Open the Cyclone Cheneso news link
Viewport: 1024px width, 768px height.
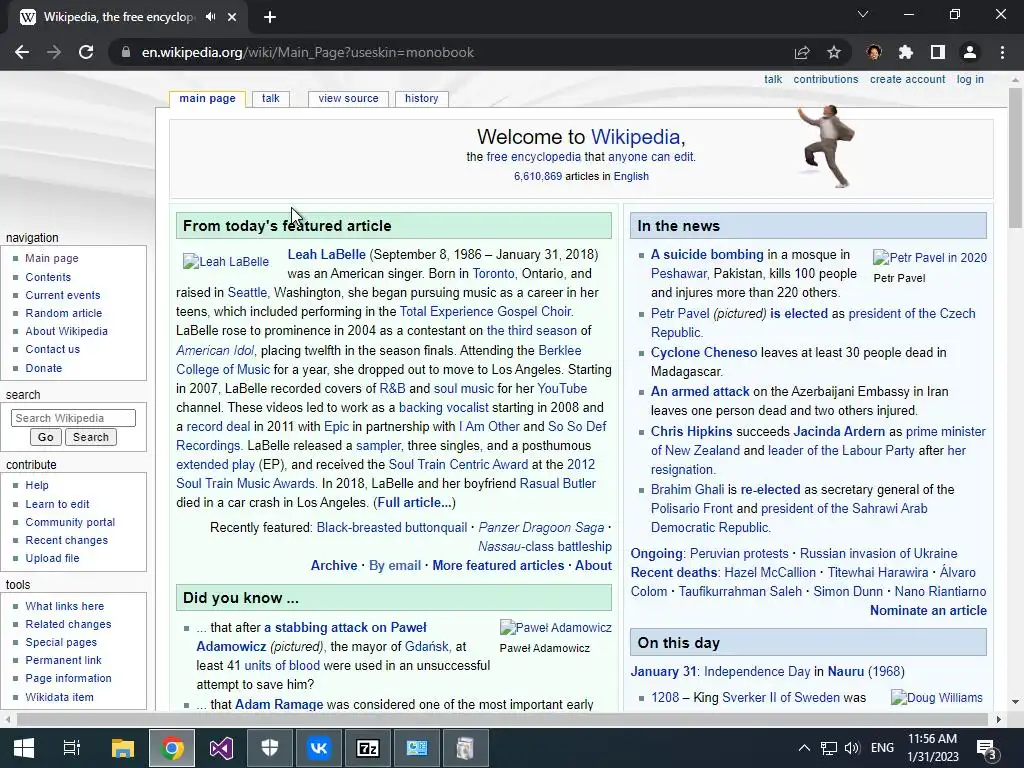704,353
